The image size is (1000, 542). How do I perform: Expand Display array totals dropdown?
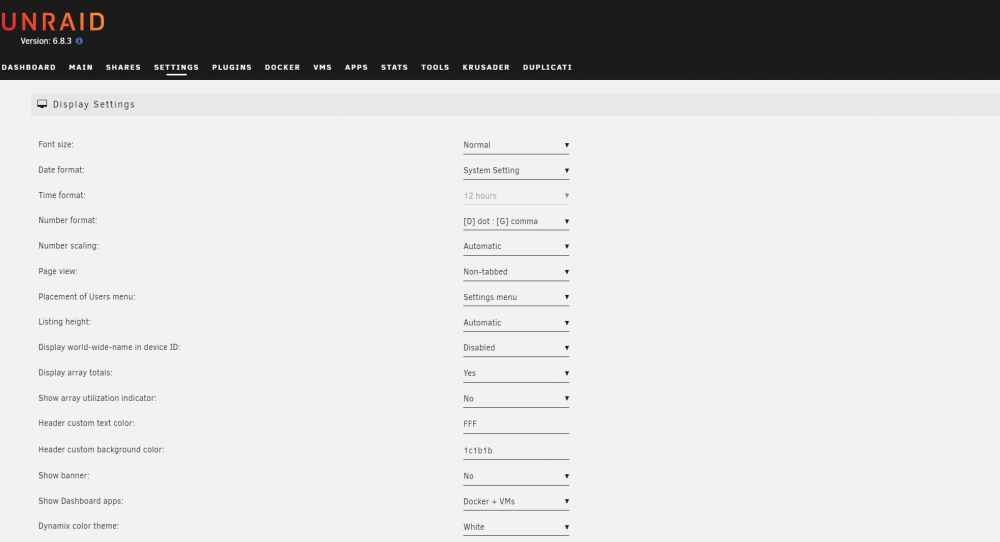tap(516, 373)
